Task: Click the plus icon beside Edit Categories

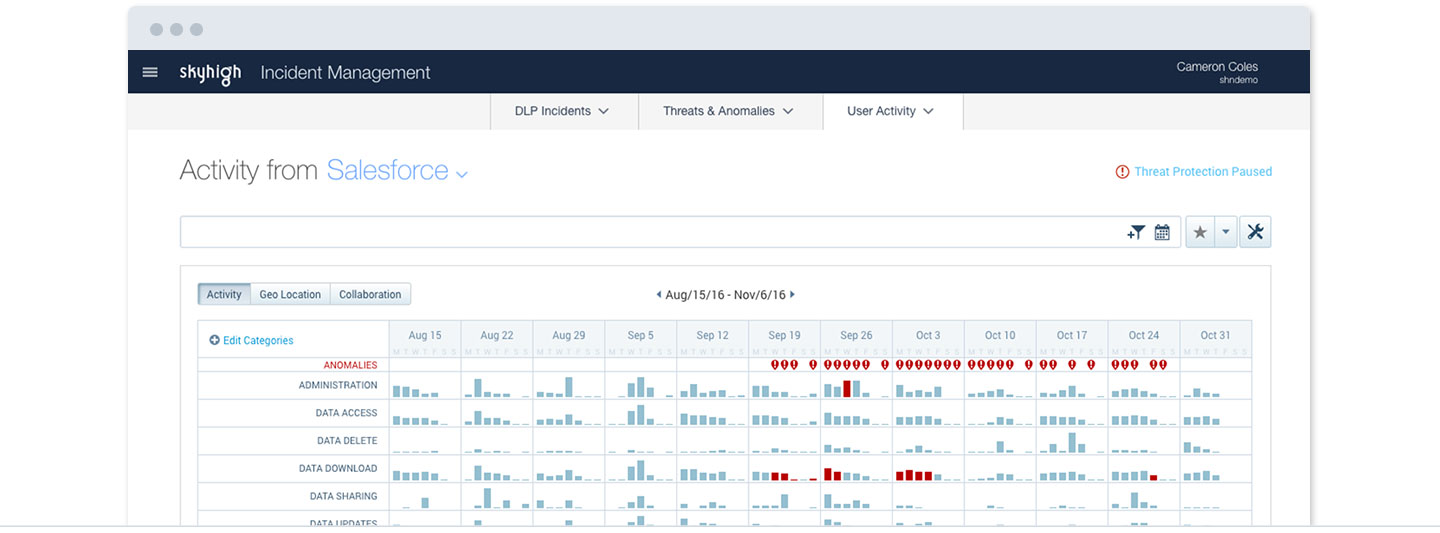Action: pos(214,340)
